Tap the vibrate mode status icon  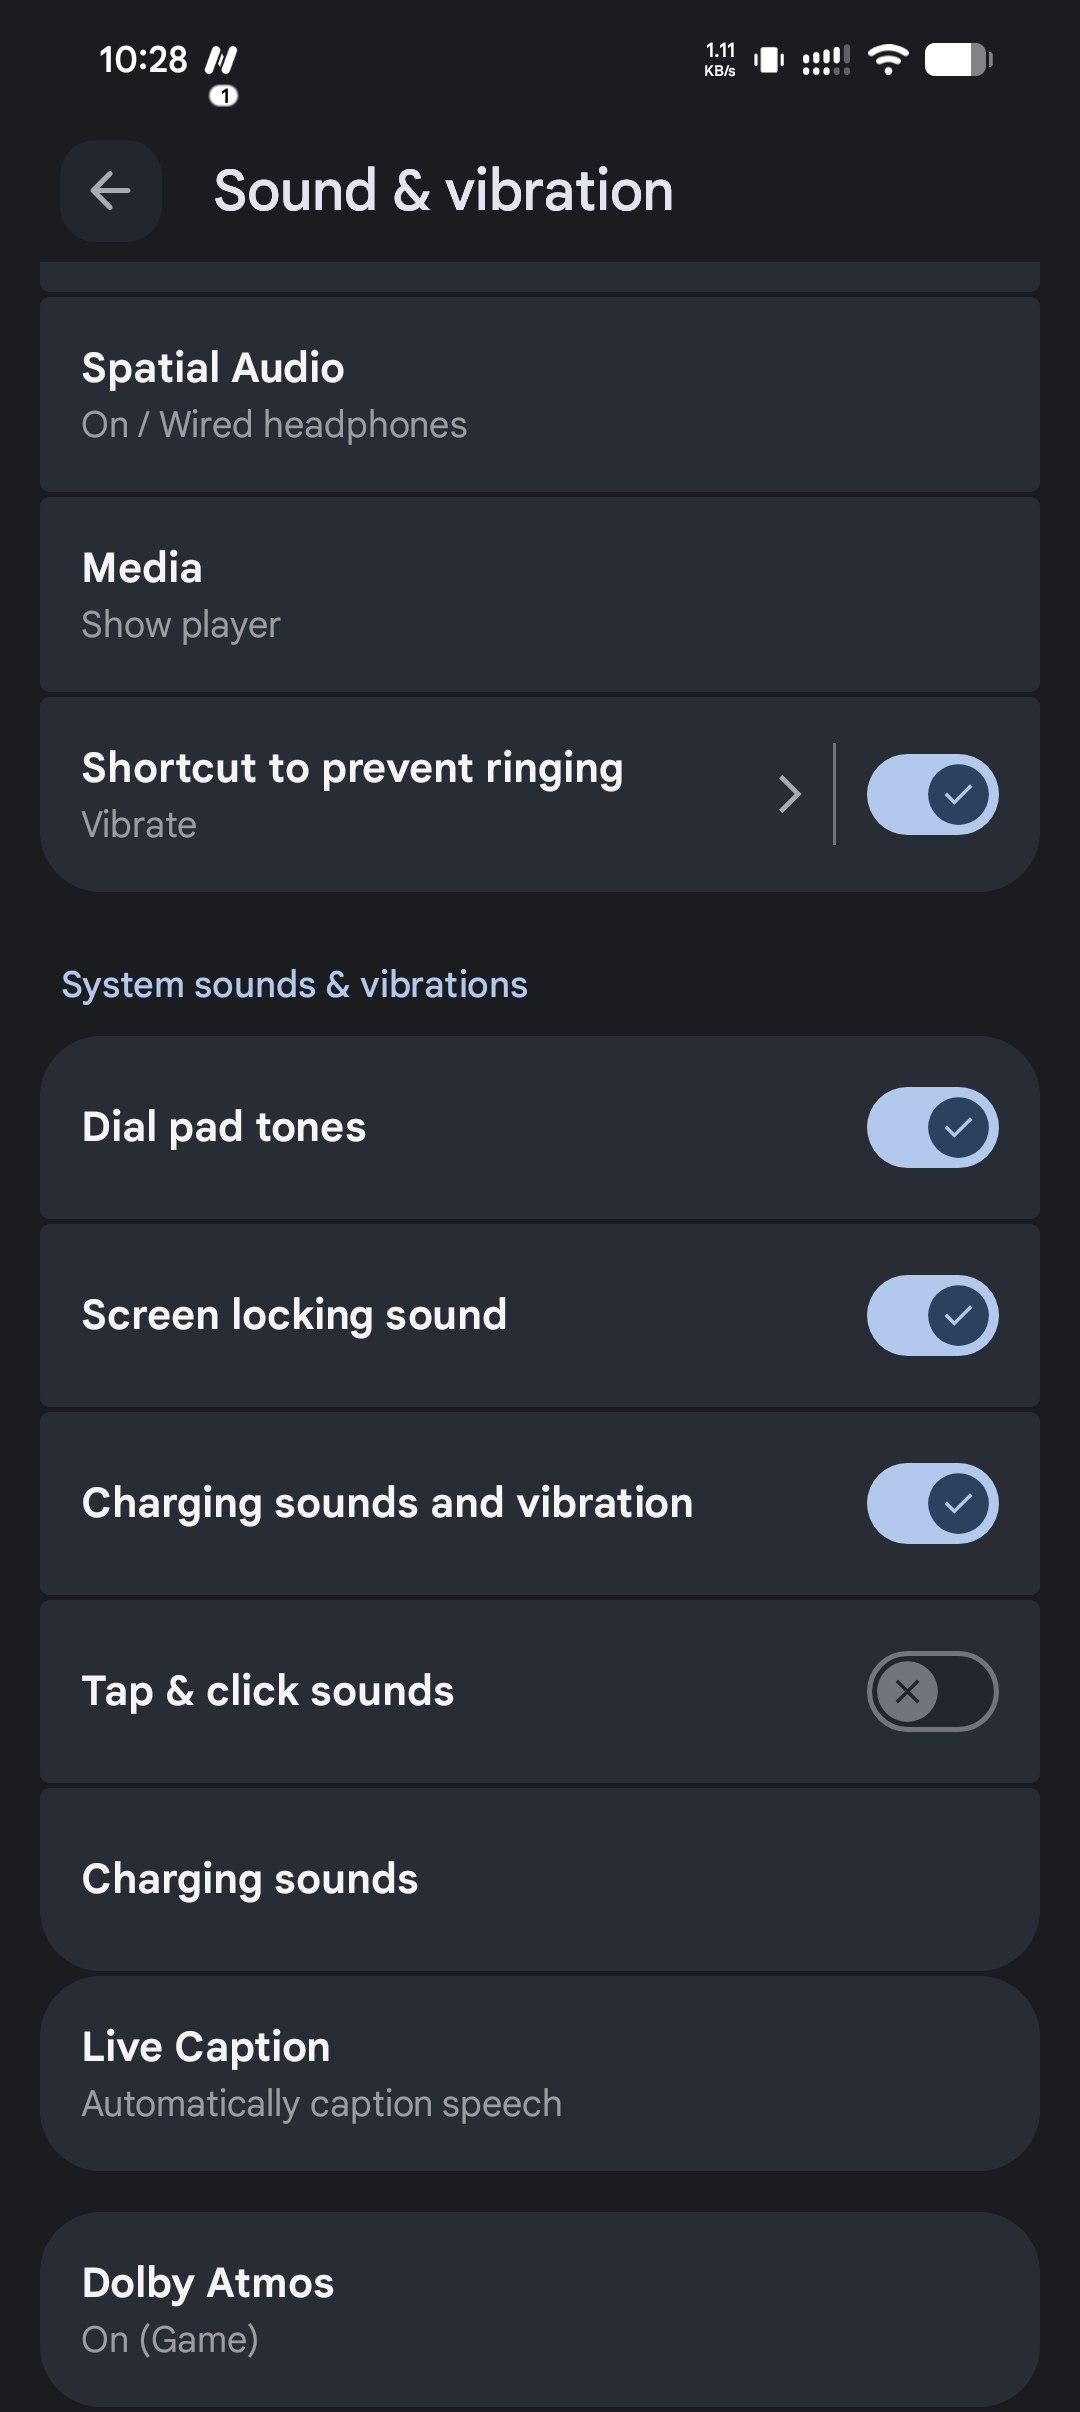click(x=768, y=60)
